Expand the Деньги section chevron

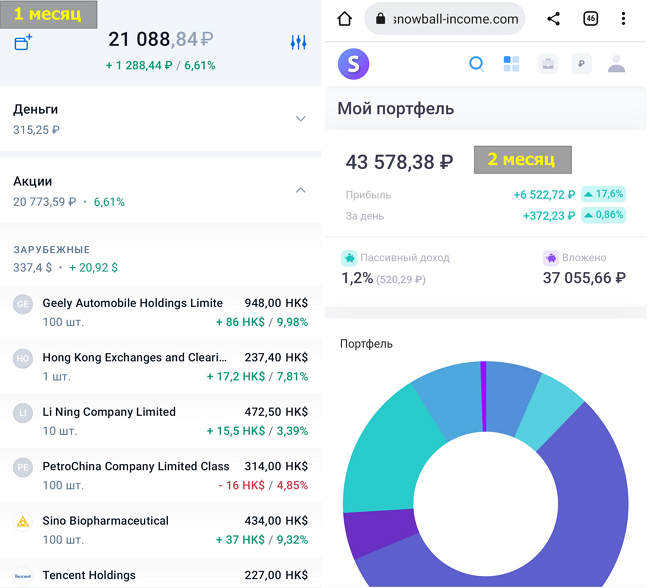pos(301,119)
